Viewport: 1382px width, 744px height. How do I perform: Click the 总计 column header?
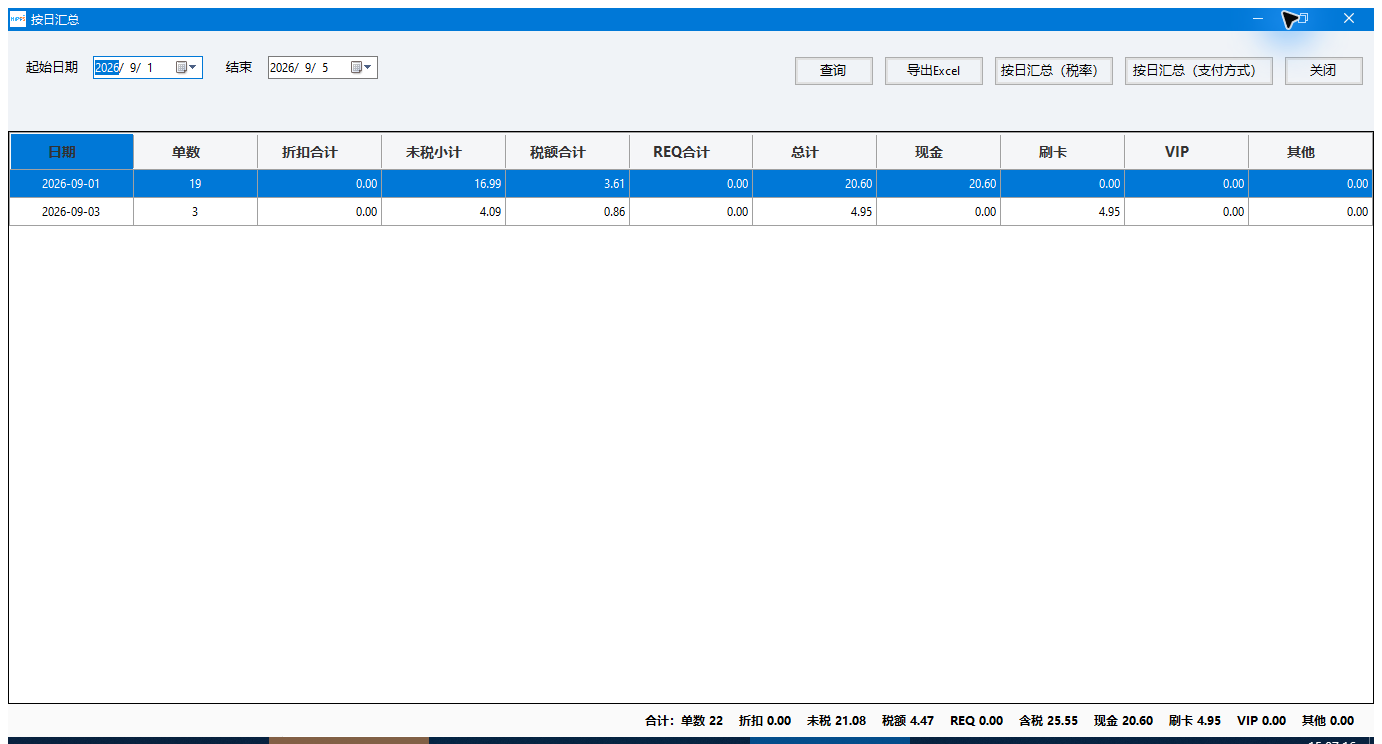[814, 152]
